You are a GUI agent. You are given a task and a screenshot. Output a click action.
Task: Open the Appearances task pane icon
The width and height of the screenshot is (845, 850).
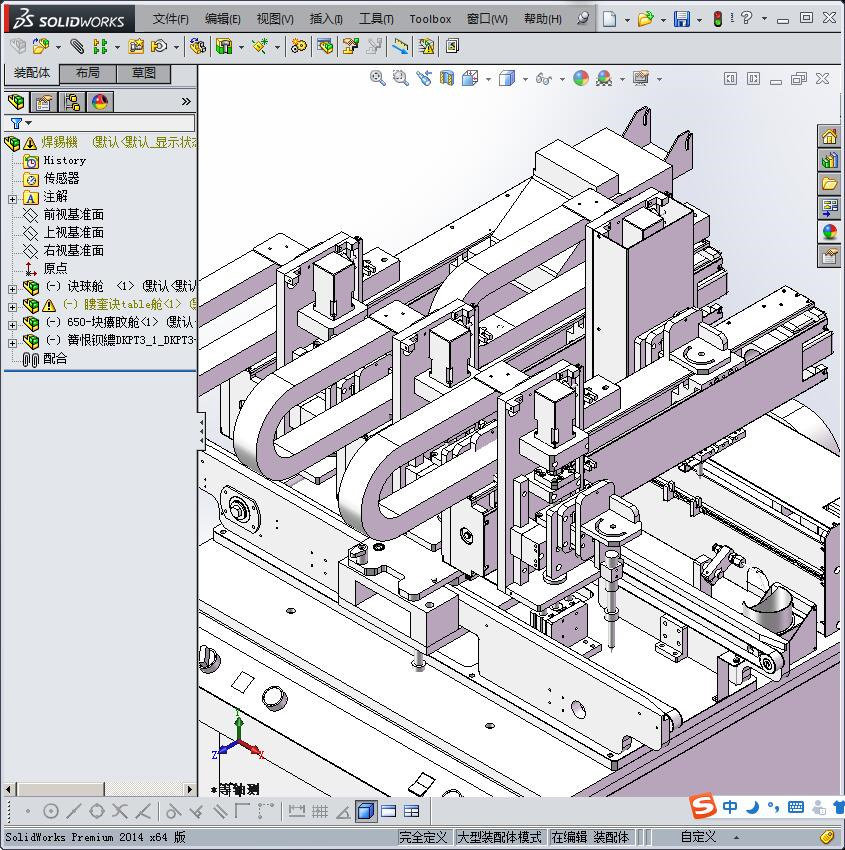pyautogui.click(x=829, y=232)
